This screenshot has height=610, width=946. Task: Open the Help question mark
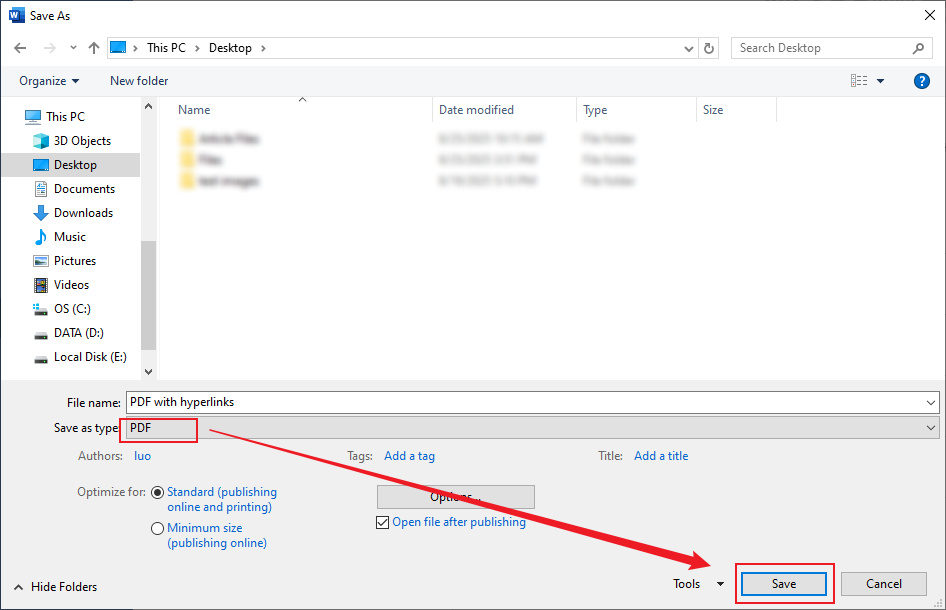pos(921,80)
